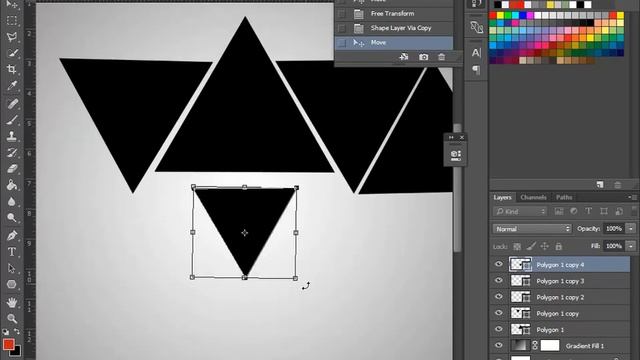Expand the collapsed floating panel arrows
The height and width of the screenshot is (360, 640).
451,138
